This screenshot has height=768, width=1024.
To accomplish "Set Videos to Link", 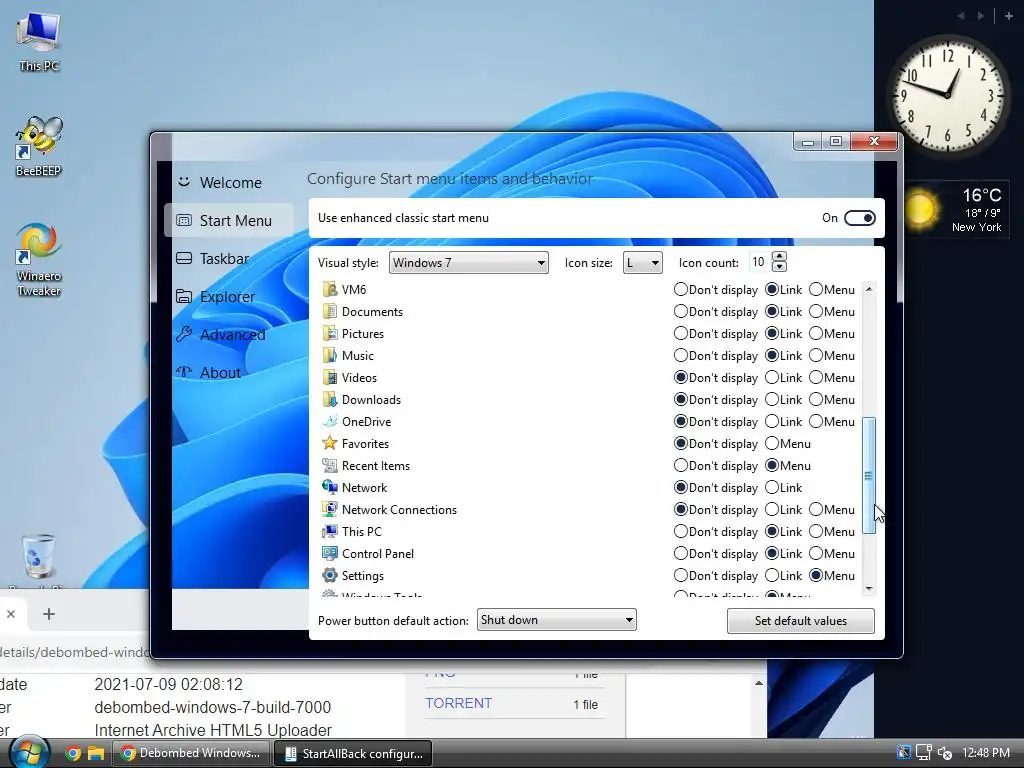I will tap(772, 377).
